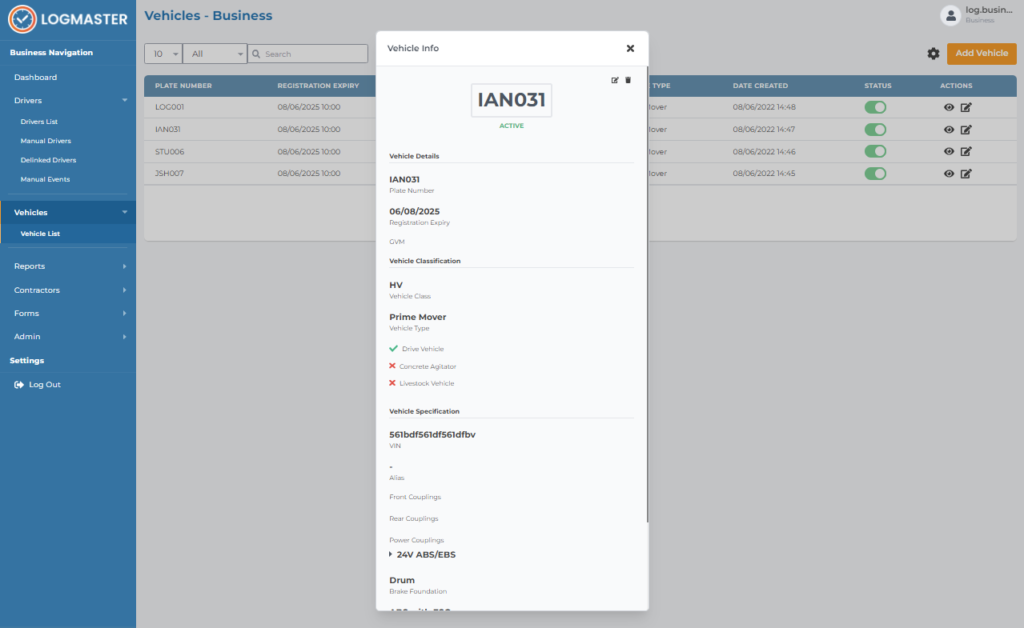
Task: Click the delete trash icon for IAN031
Action: pyautogui.click(x=628, y=79)
